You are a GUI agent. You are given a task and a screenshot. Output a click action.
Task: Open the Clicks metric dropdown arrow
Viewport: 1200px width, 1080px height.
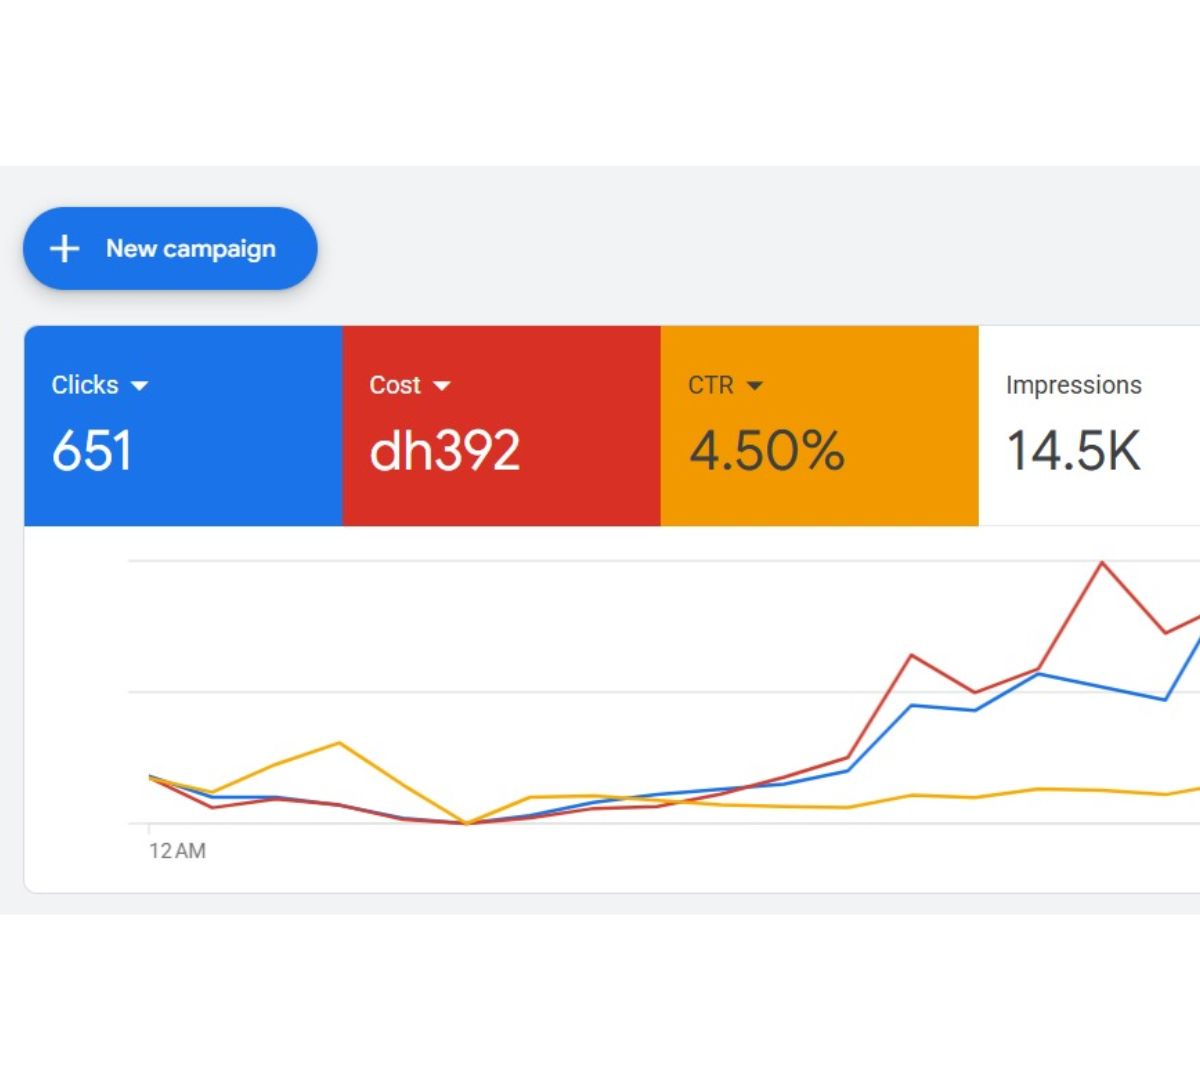(x=139, y=386)
